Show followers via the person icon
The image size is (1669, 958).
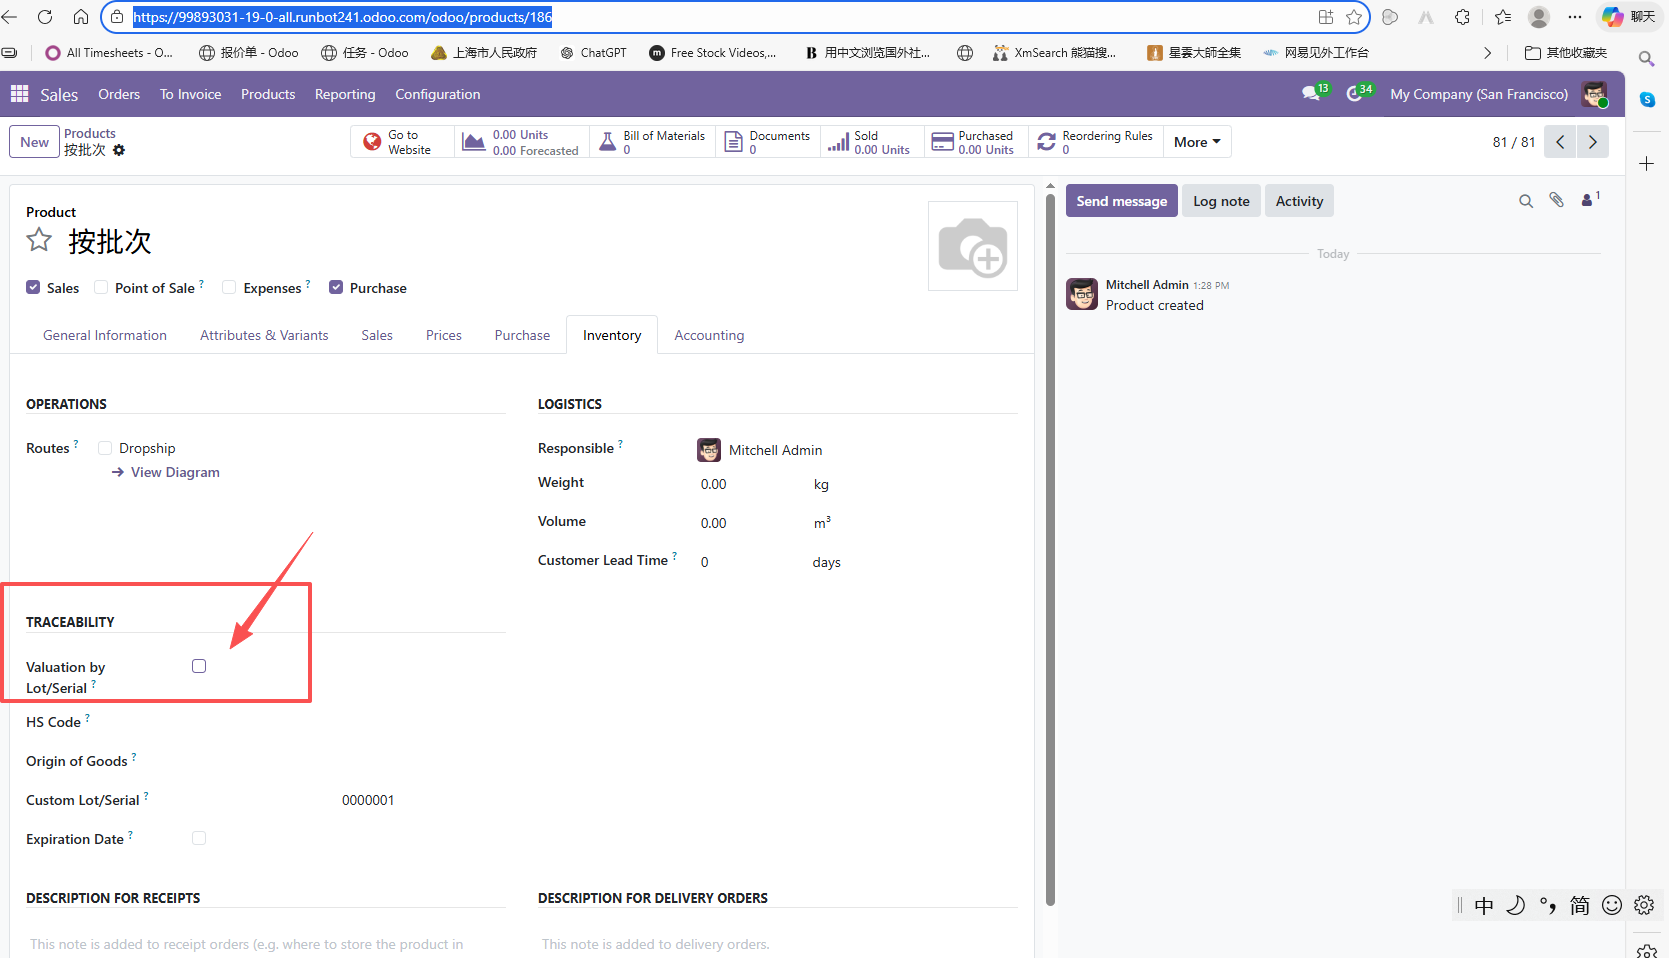click(1587, 201)
